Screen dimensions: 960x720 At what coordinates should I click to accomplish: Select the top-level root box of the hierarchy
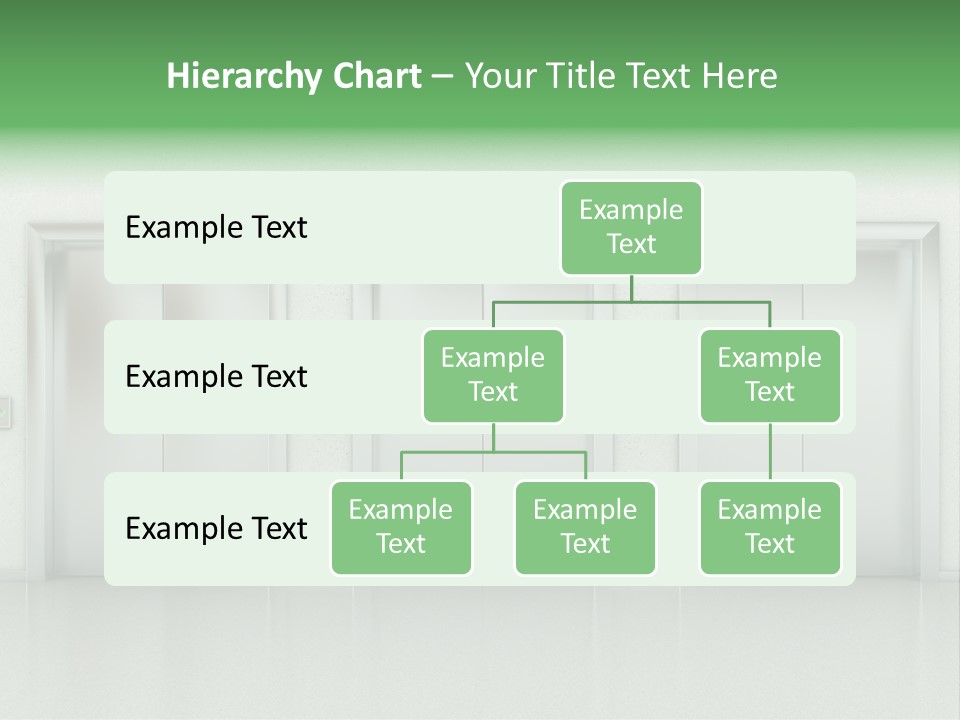click(x=631, y=227)
